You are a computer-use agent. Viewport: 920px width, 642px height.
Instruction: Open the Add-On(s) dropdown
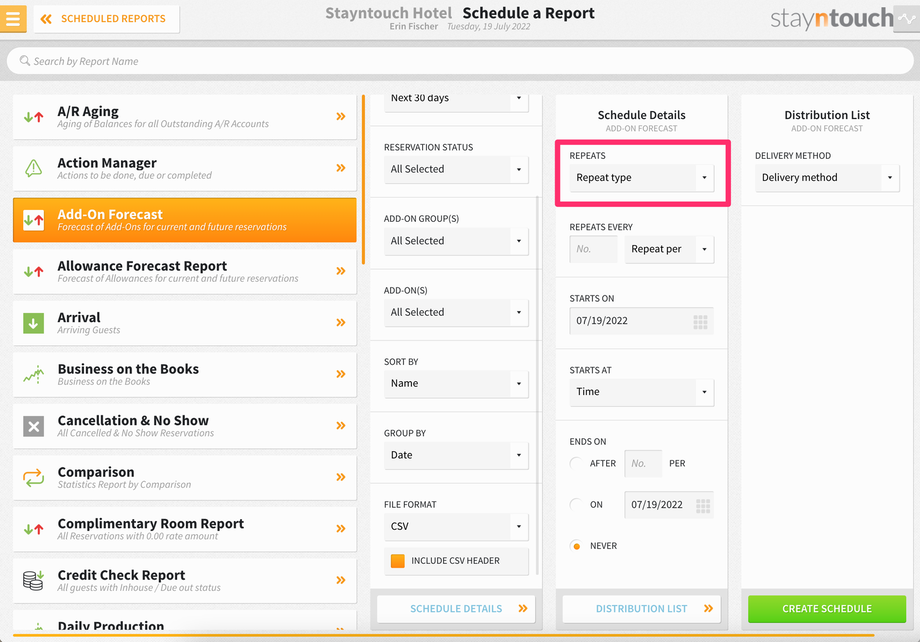point(456,312)
